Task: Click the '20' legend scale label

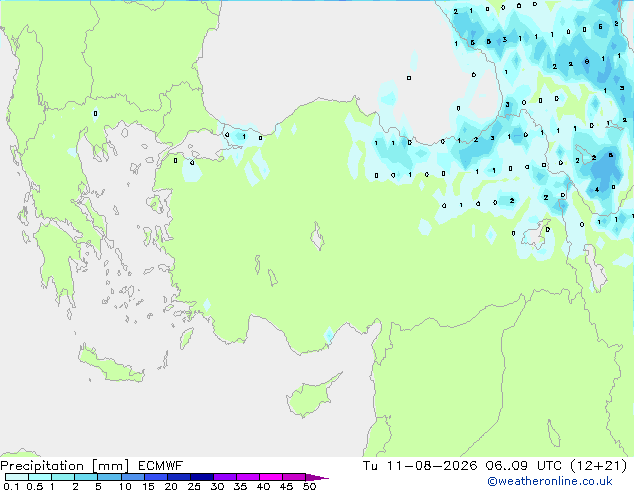Action: point(171,486)
